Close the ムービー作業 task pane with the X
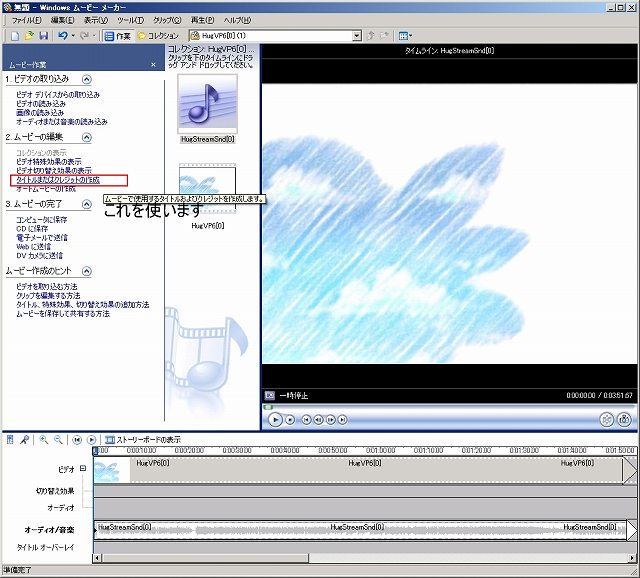This screenshot has height=578, width=640. [x=153, y=64]
